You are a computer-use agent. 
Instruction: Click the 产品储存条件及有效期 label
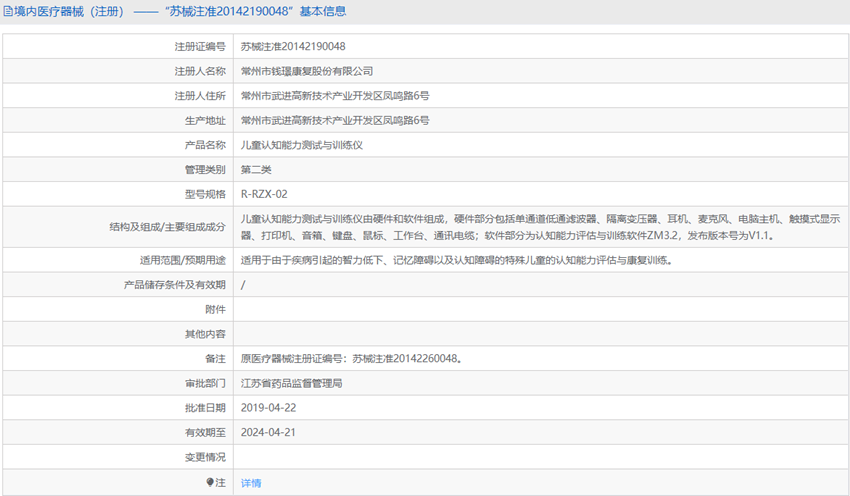(x=175, y=285)
